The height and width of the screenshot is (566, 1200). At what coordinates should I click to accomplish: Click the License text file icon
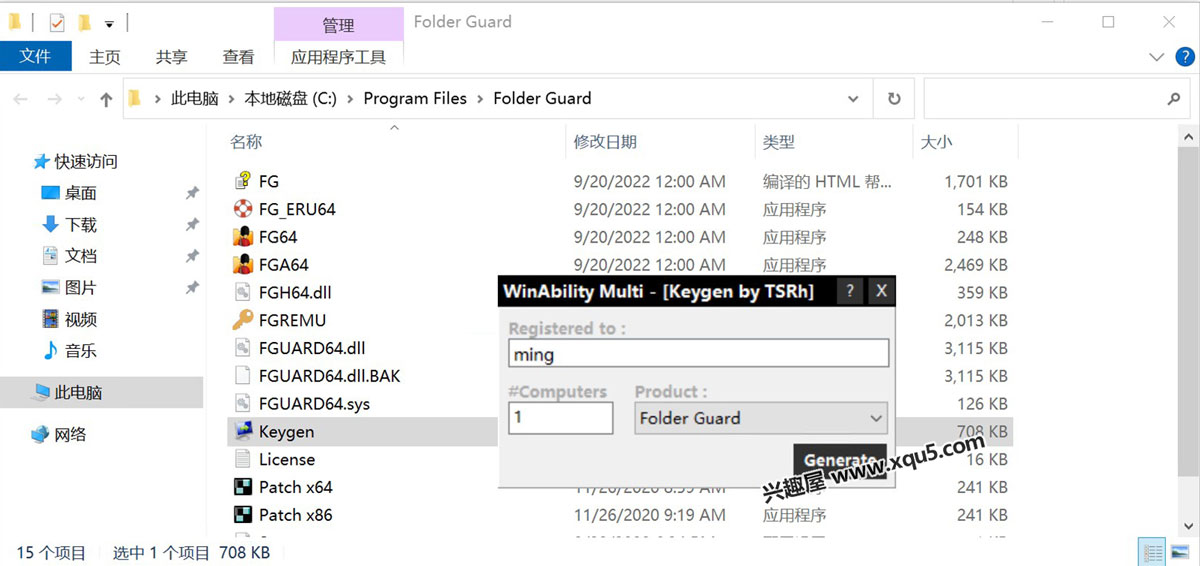click(242, 459)
